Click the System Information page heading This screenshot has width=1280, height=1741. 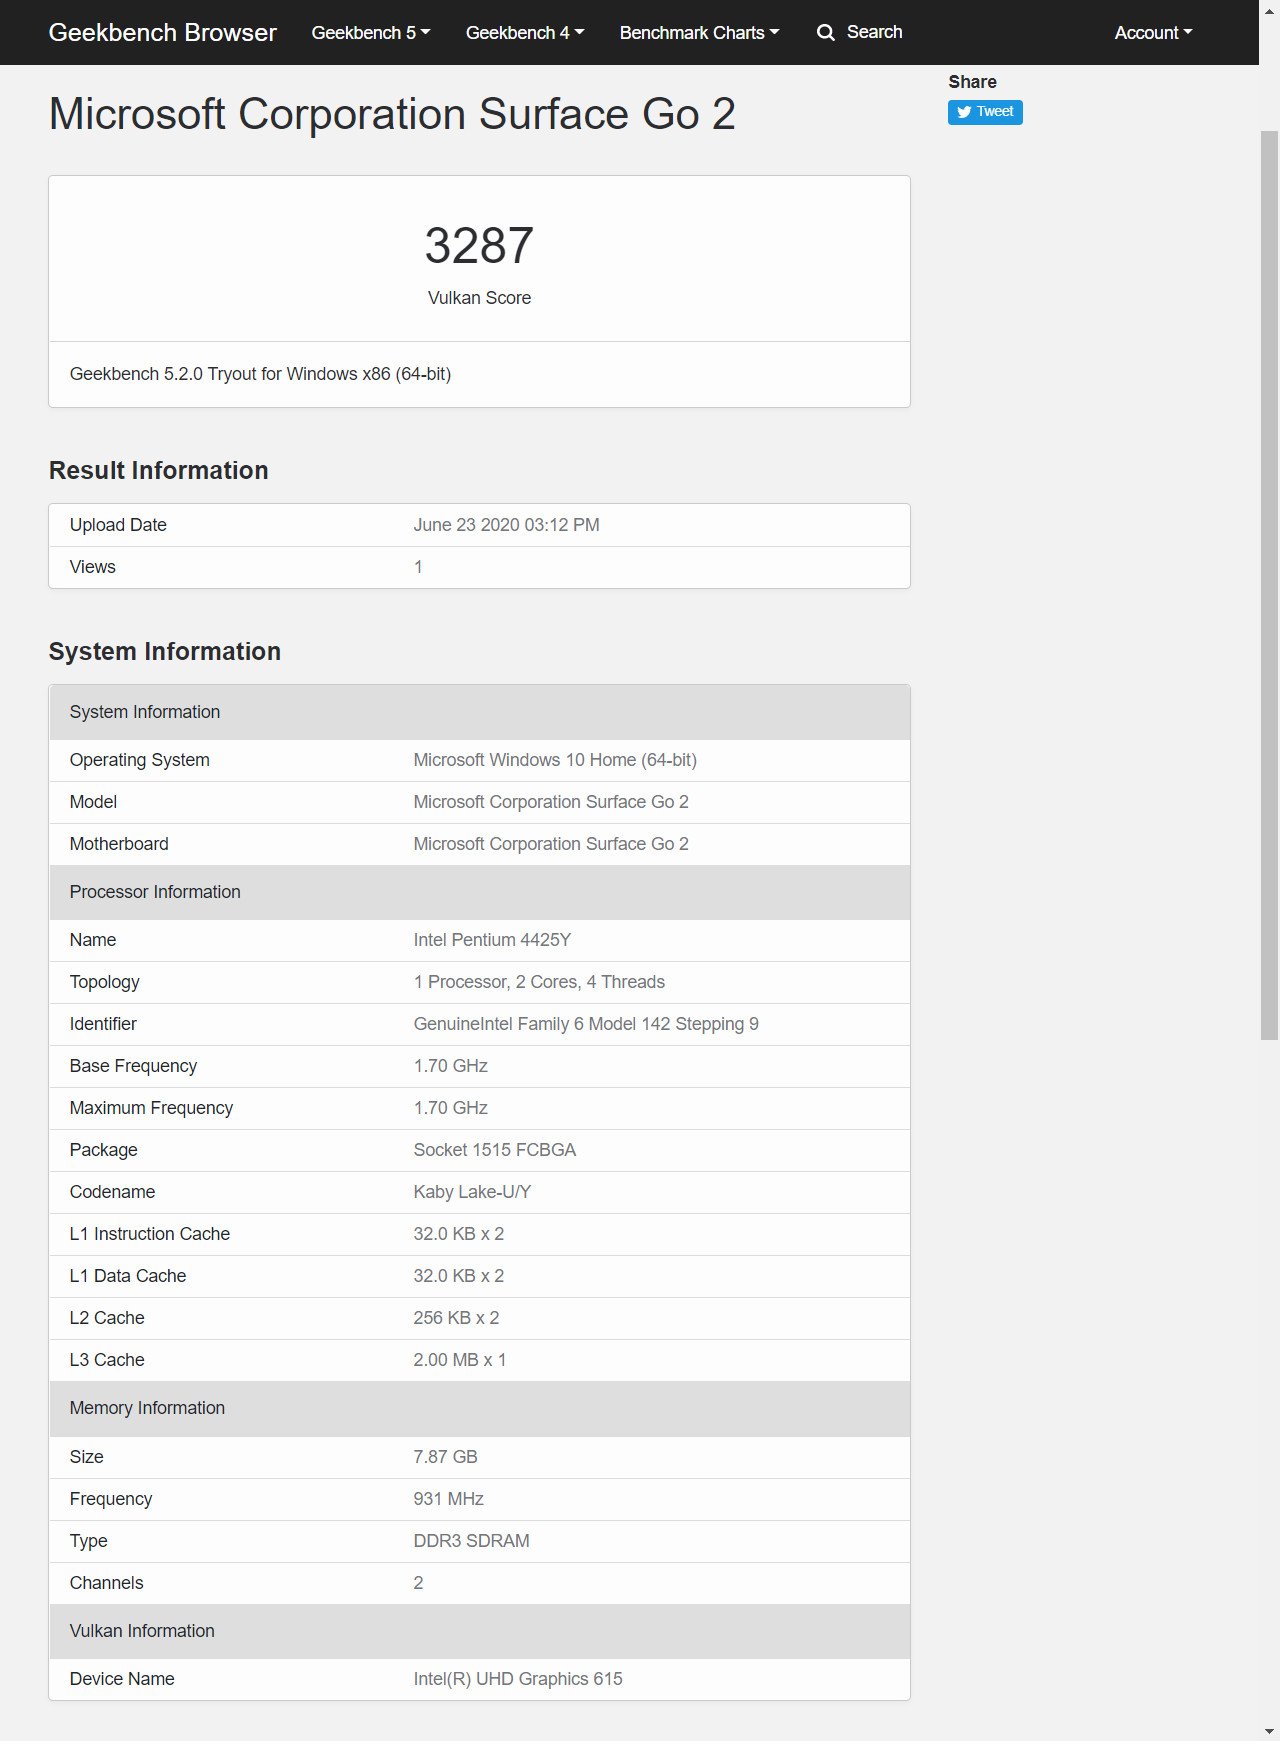tap(164, 651)
